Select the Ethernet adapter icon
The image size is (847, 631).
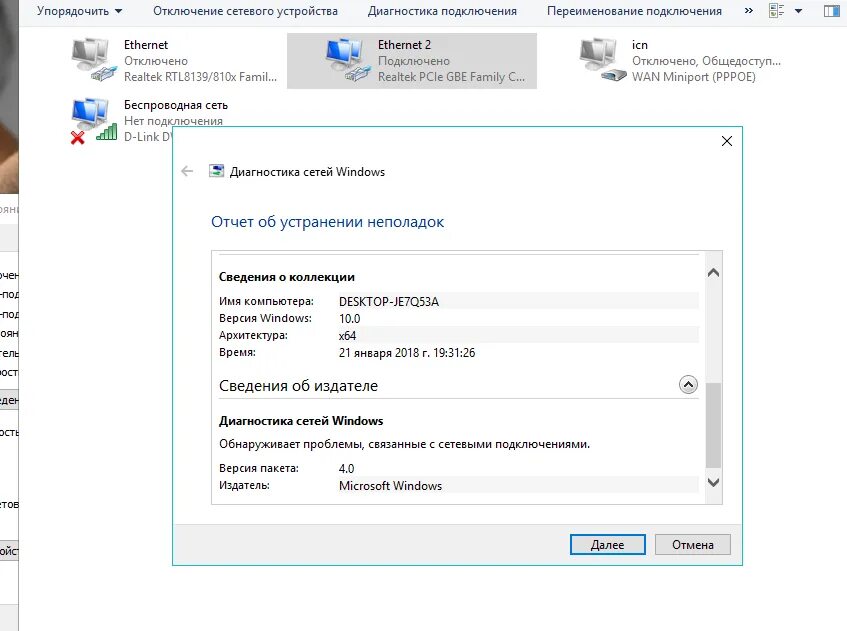click(93, 59)
